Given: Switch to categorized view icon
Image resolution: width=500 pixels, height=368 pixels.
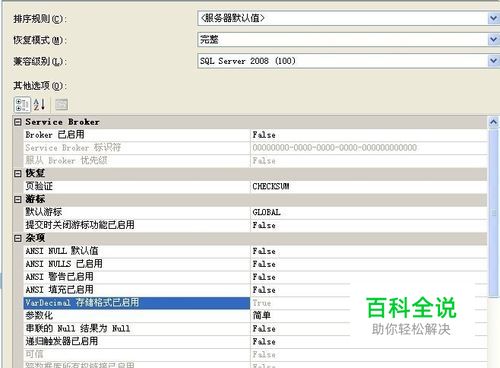Looking at the screenshot, I should [22, 105].
